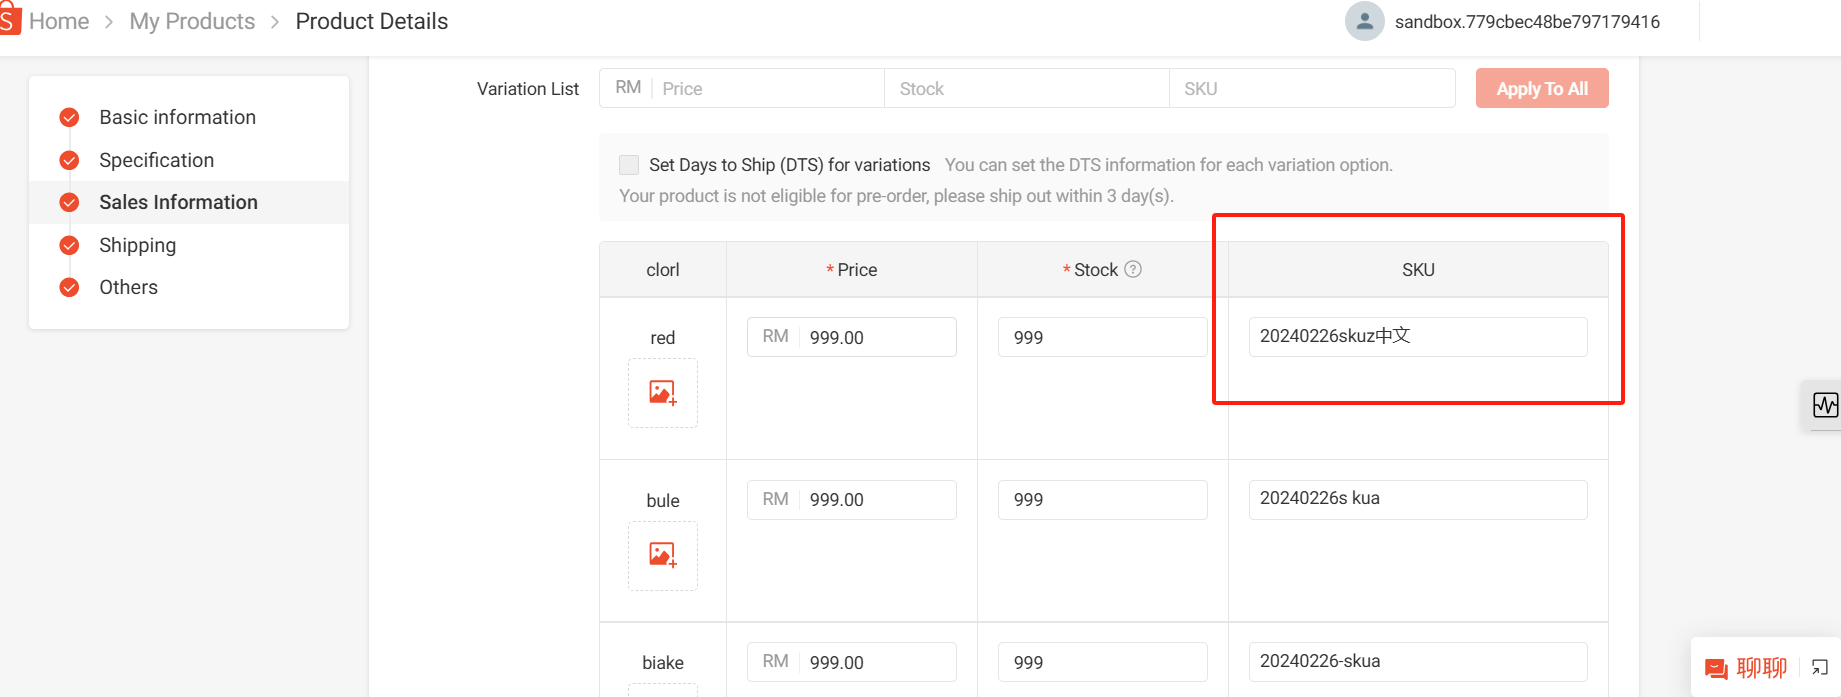Select Shipping in the sidebar
This screenshot has width=1841, height=697.
pyautogui.click(x=137, y=245)
